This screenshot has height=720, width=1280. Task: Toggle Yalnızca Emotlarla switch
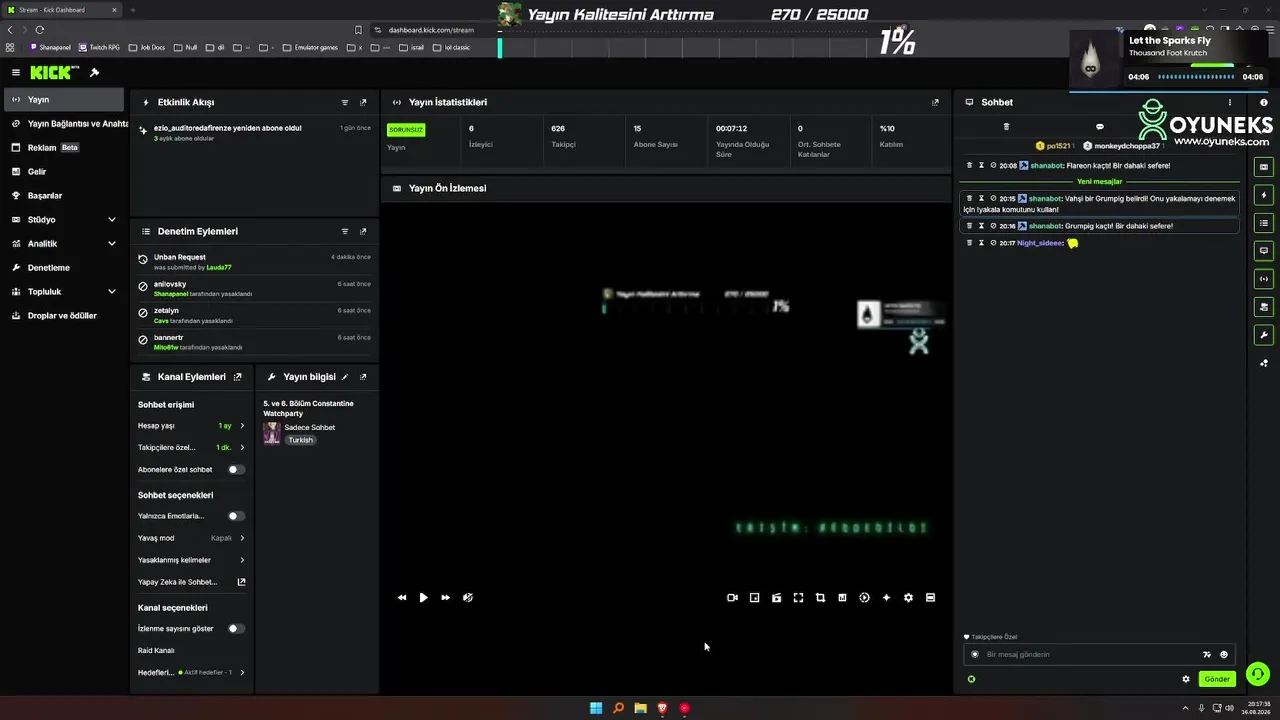[235, 516]
